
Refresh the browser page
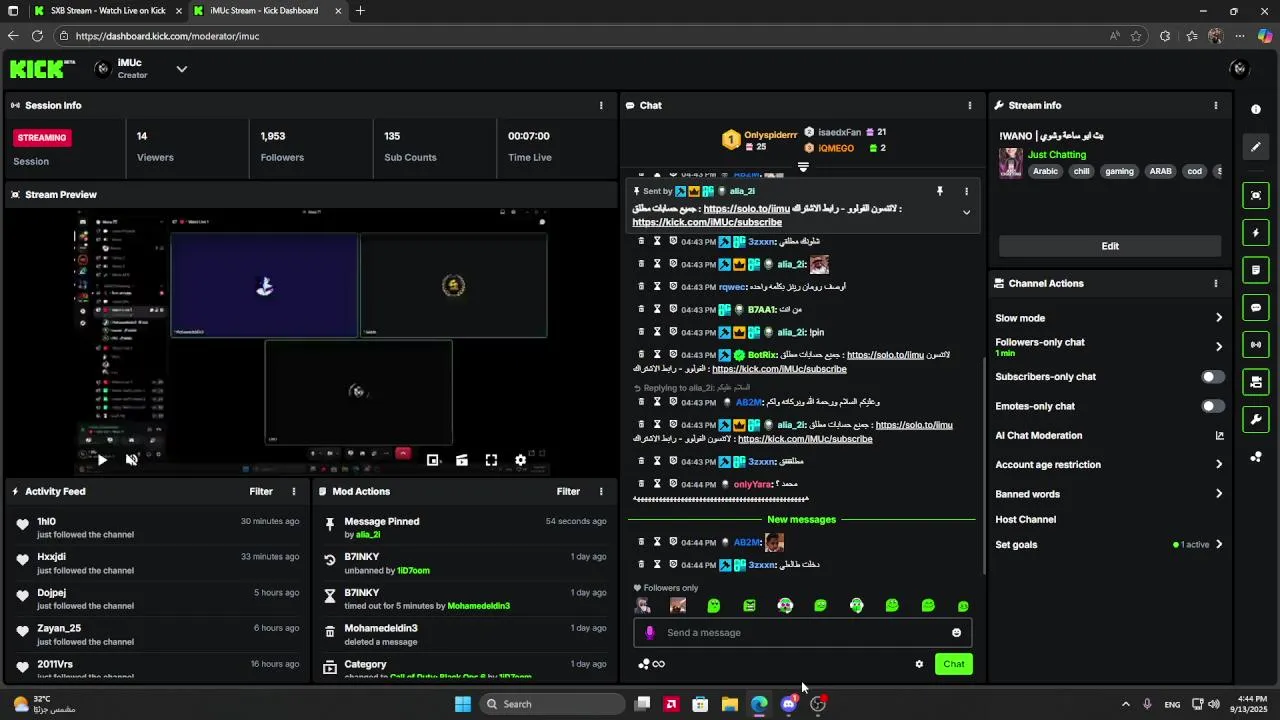[x=37, y=36]
